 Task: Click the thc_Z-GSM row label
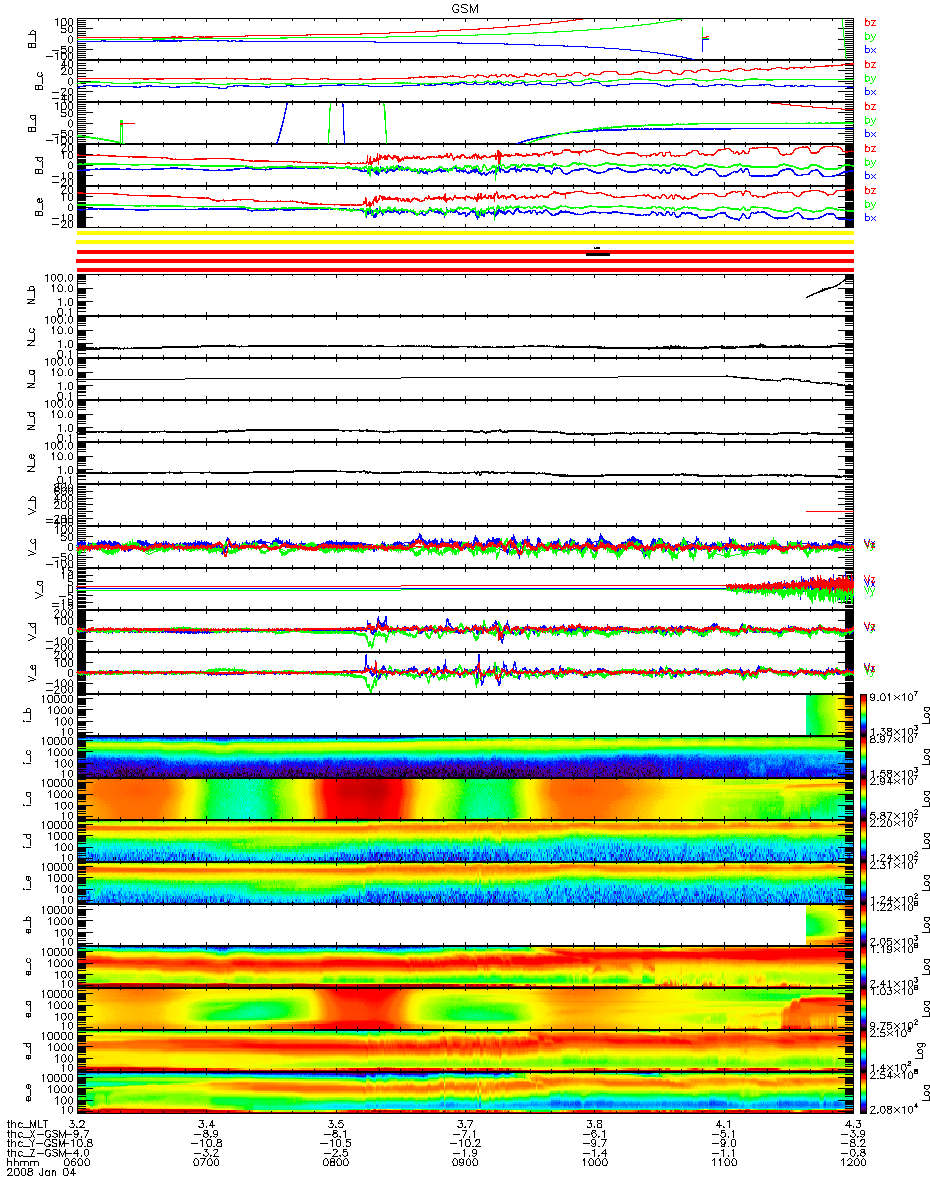[x=34, y=1153]
